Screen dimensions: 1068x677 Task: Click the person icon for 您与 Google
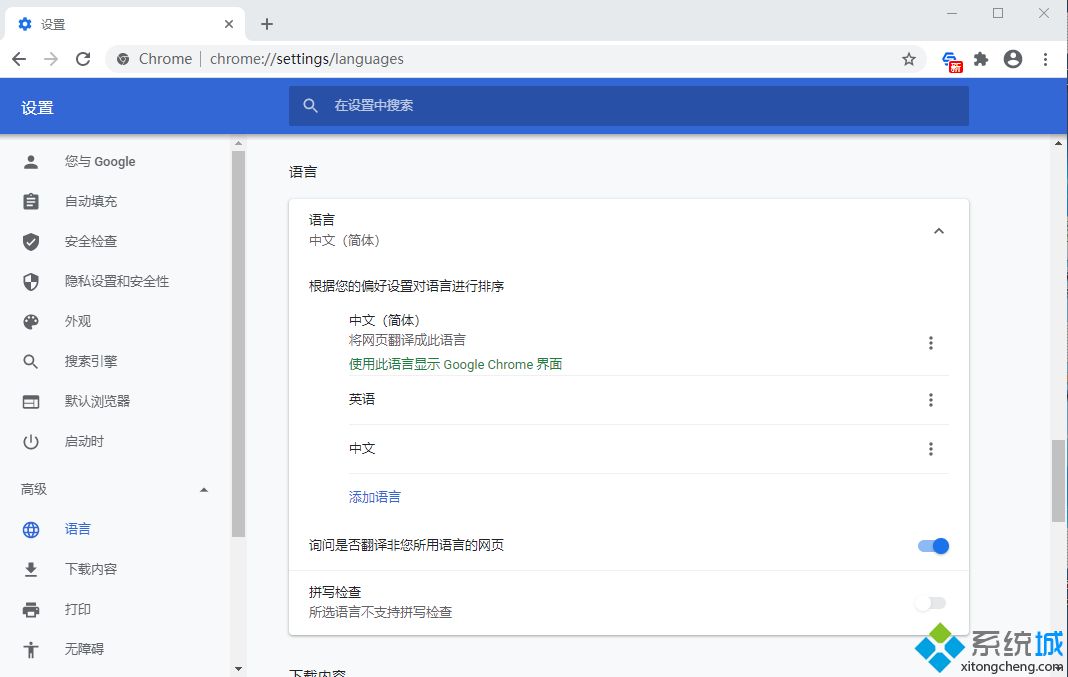click(x=31, y=162)
